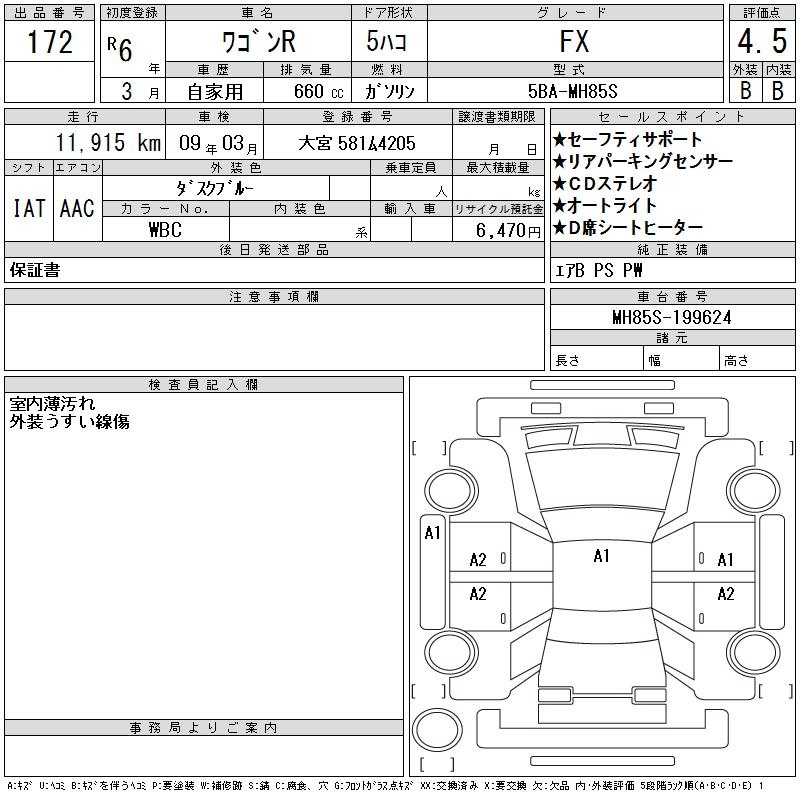Click the 検査員記入欄 header
The height and width of the screenshot is (800, 800).
[x=204, y=384]
